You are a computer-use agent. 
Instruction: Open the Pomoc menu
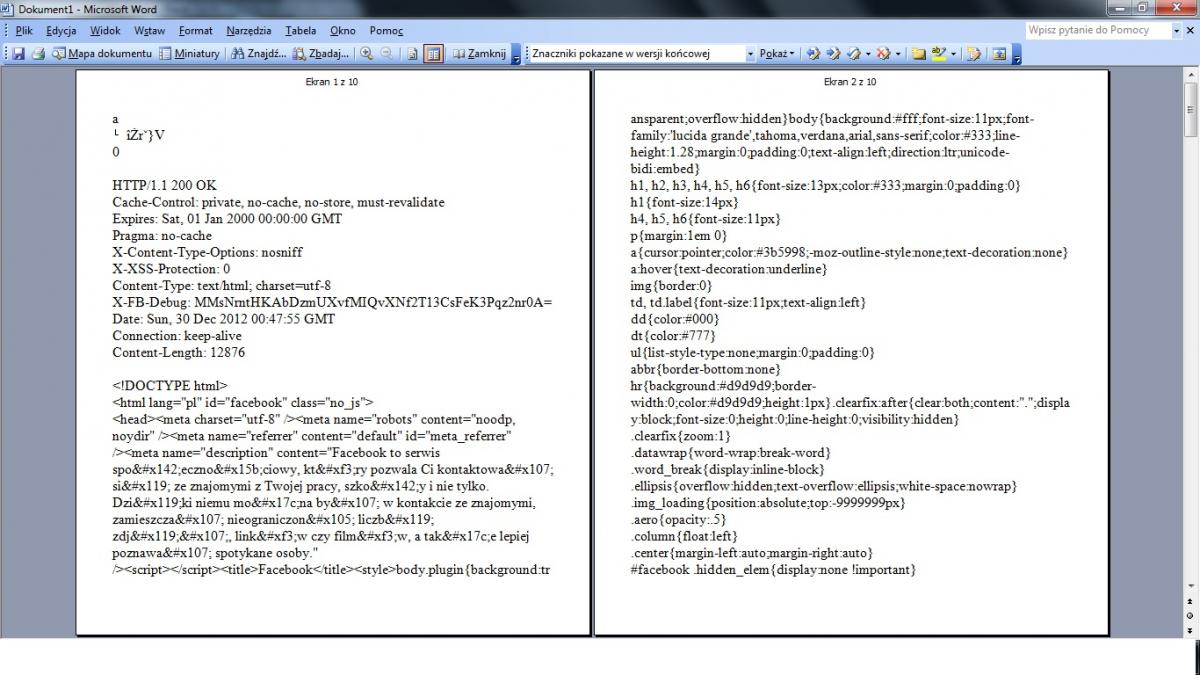[x=386, y=31]
